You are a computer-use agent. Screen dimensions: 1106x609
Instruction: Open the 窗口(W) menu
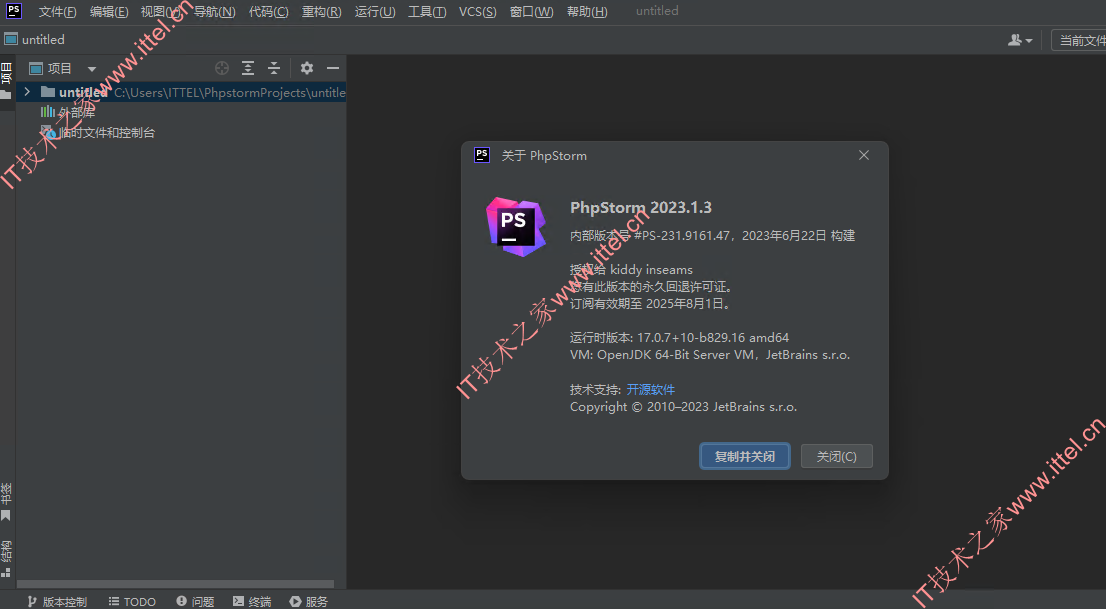[x=531, y=11]
